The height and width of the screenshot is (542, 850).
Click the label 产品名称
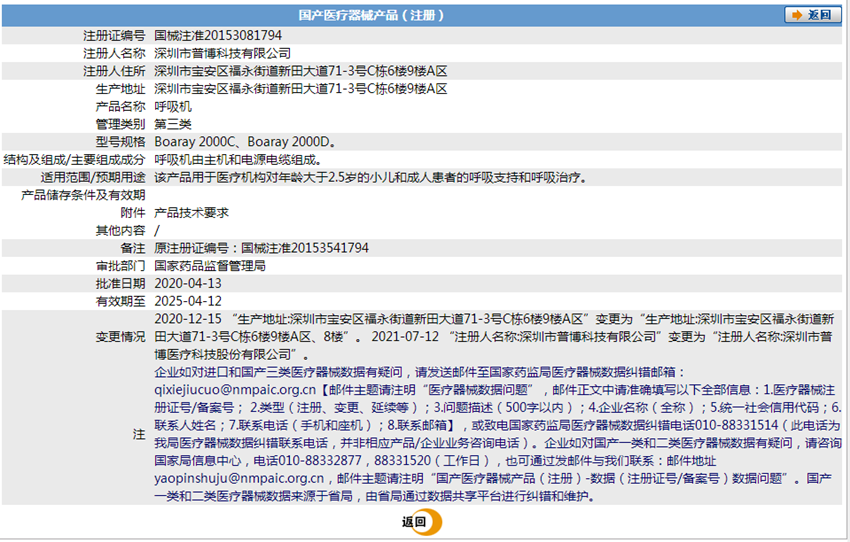click(x=121, y=107)
